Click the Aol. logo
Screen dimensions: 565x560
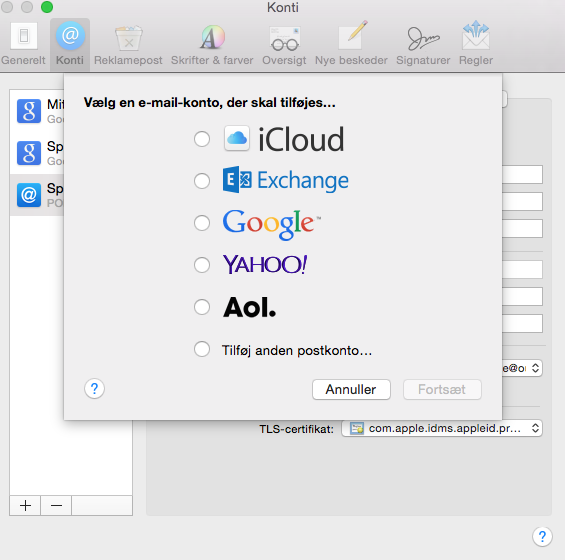pos(249,307)
